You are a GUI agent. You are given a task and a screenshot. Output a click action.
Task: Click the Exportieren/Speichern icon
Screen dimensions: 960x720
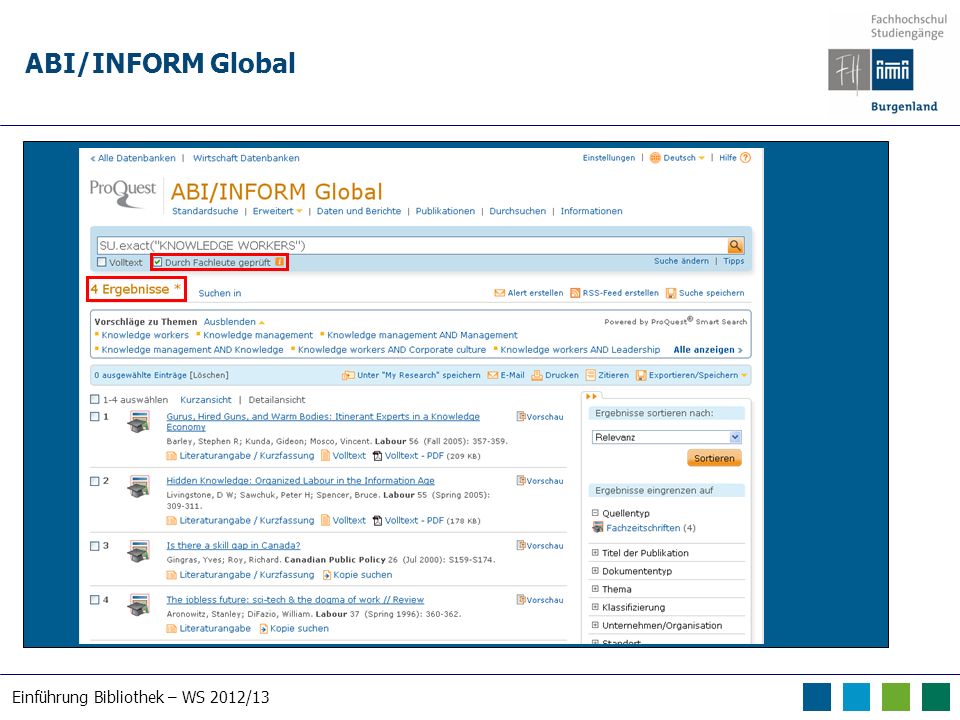(x=641, y=375)
